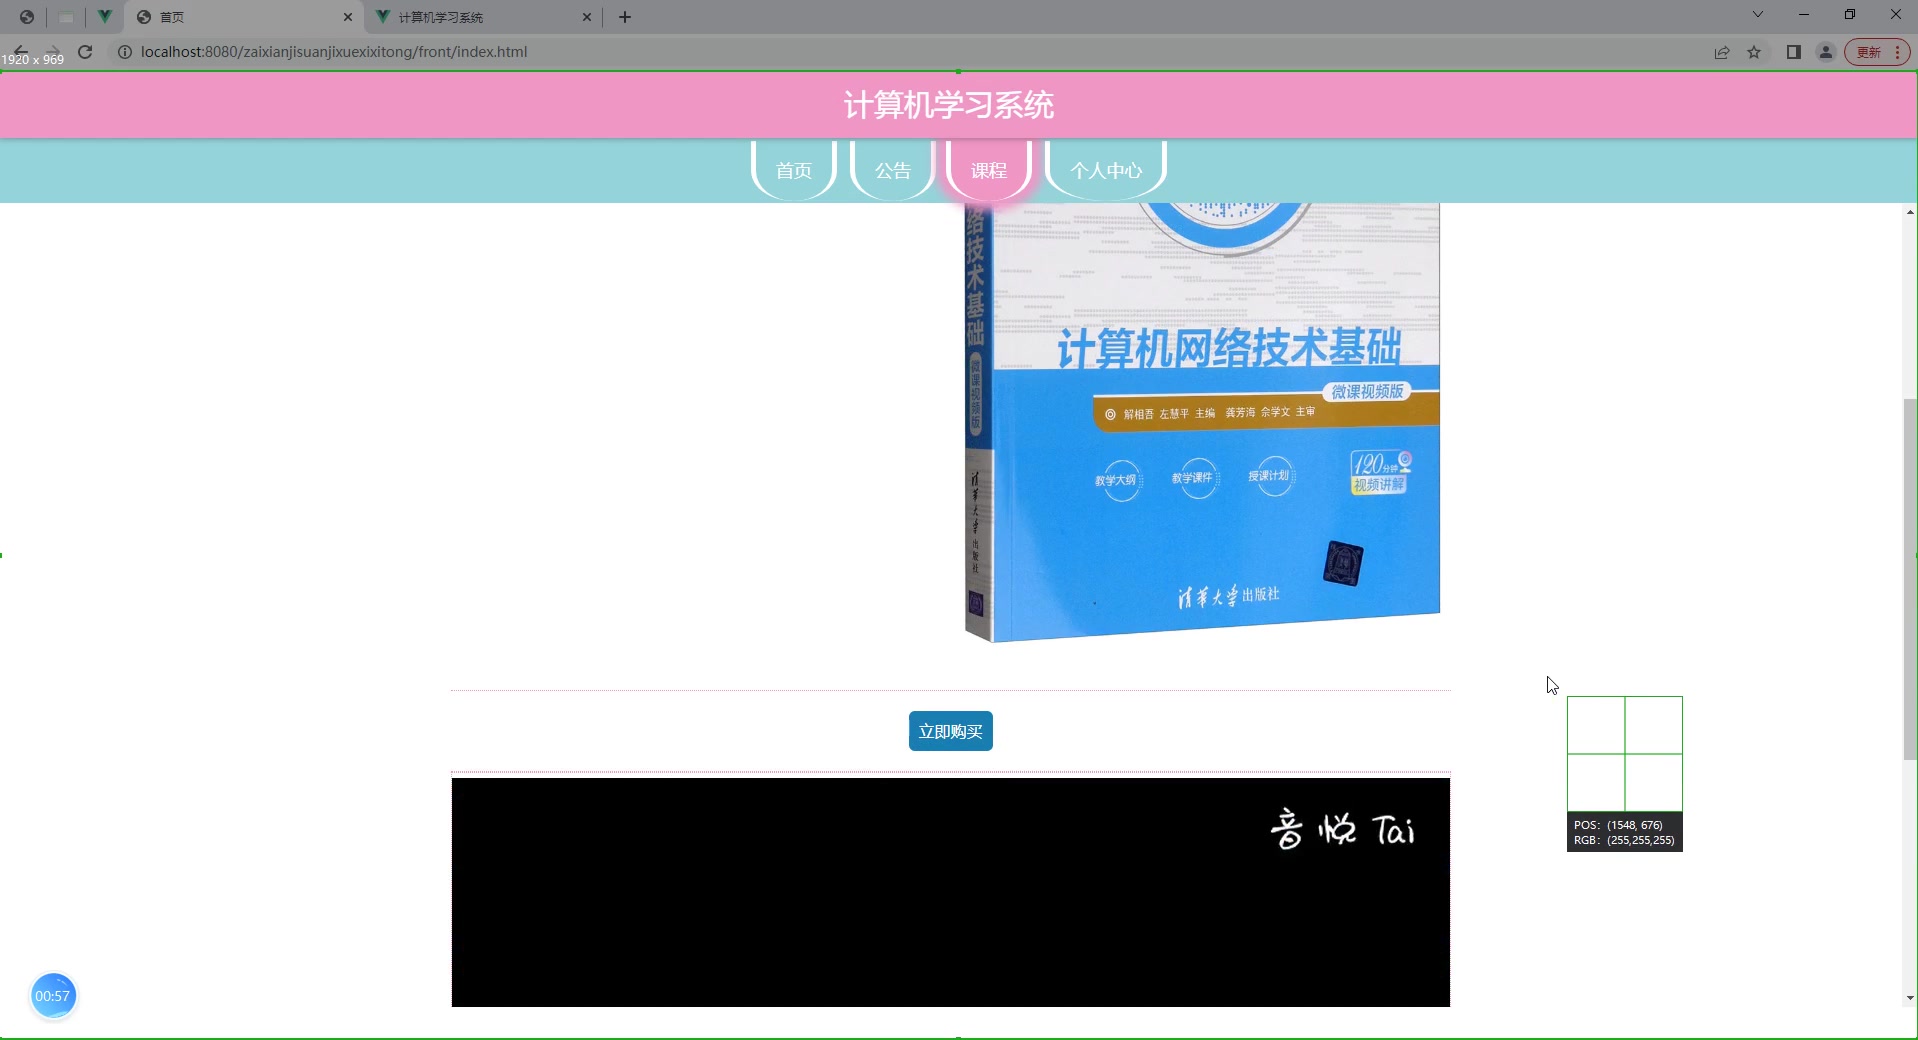Click the 立即购买 button
This screenshot has height=1040, width=1918.
point(951,731)
